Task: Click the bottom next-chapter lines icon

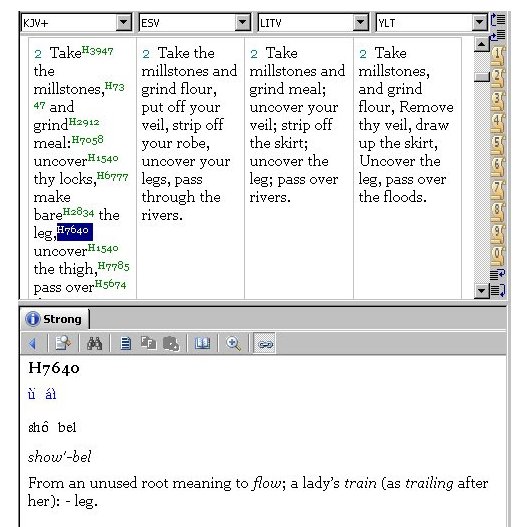Action: tap(498, 290)
